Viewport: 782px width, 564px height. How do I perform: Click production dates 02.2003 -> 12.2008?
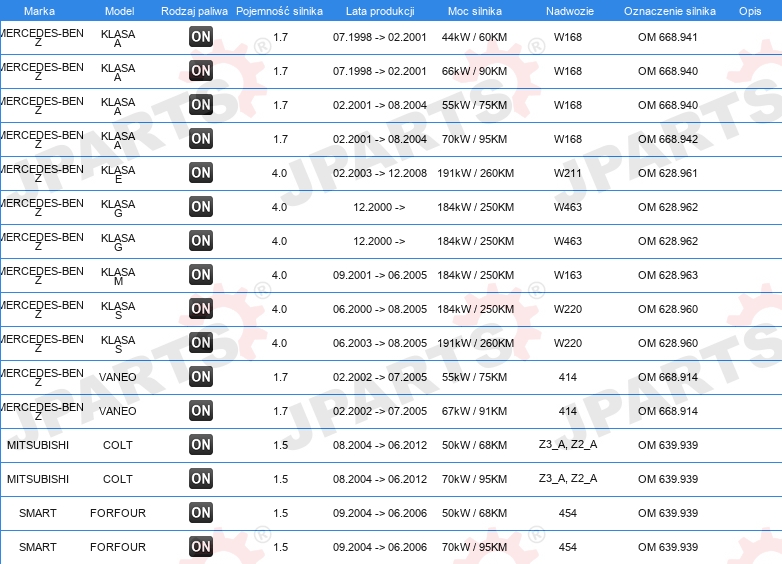tap(380, 173)
